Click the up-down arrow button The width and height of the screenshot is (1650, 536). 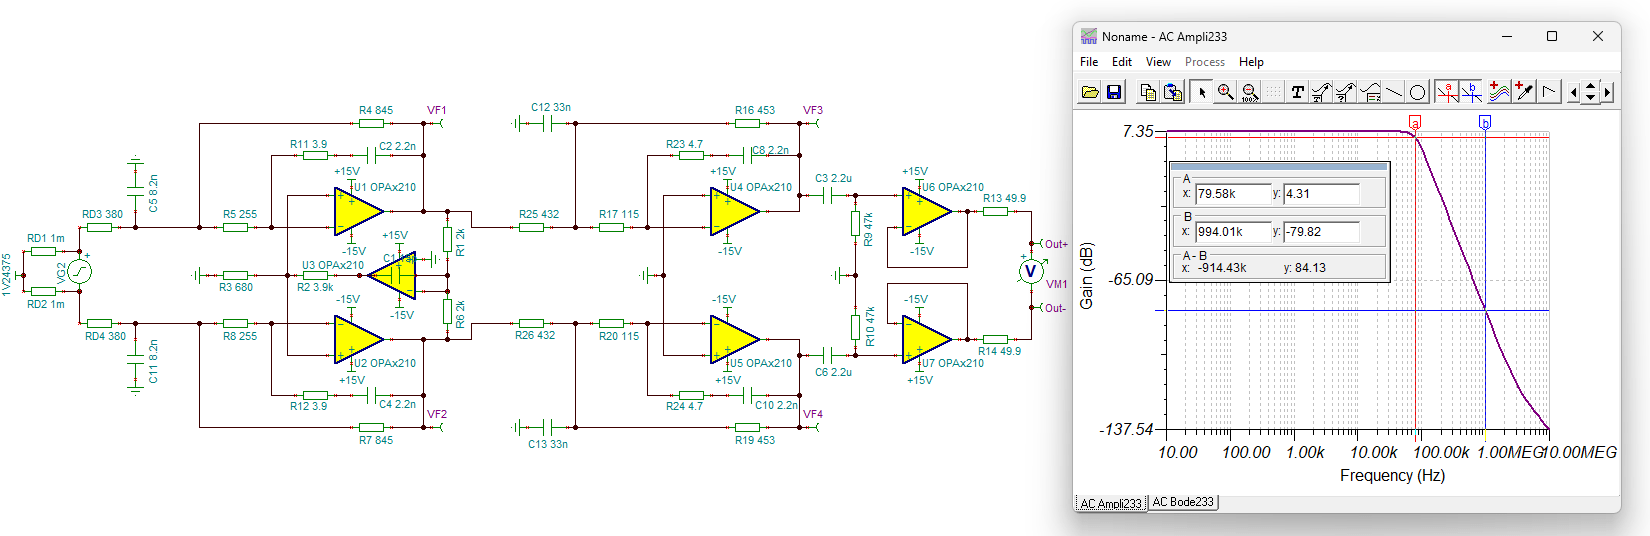coord(1590,92)
